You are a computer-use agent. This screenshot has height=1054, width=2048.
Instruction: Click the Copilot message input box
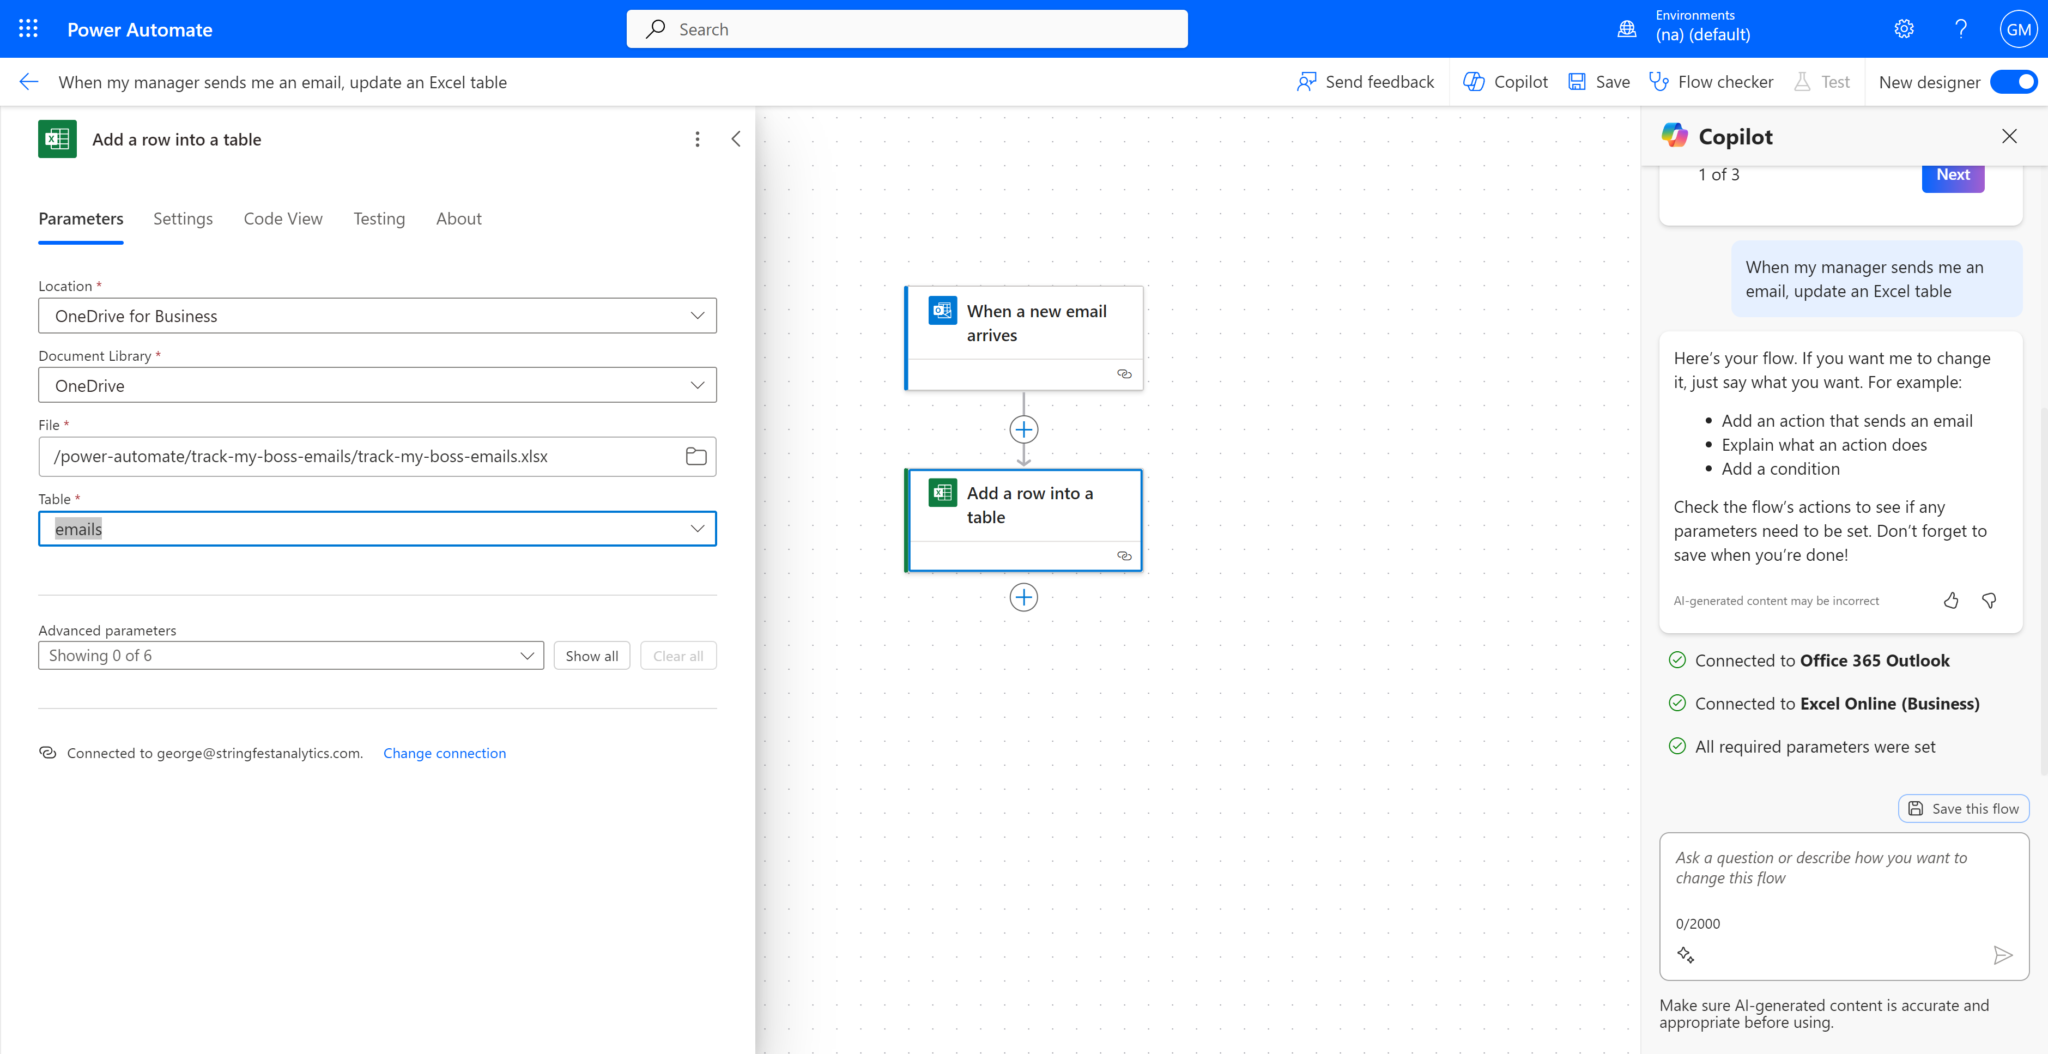(x=1842, y=880)
